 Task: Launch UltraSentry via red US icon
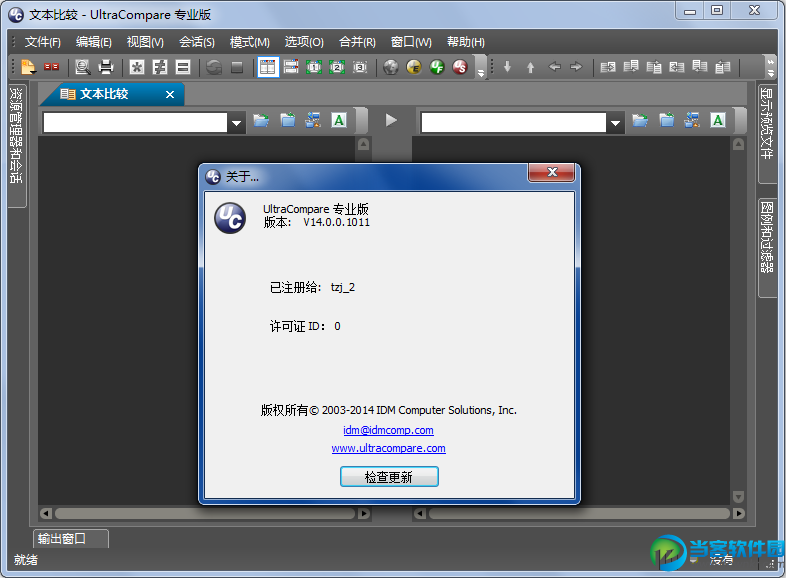point(460,67)
